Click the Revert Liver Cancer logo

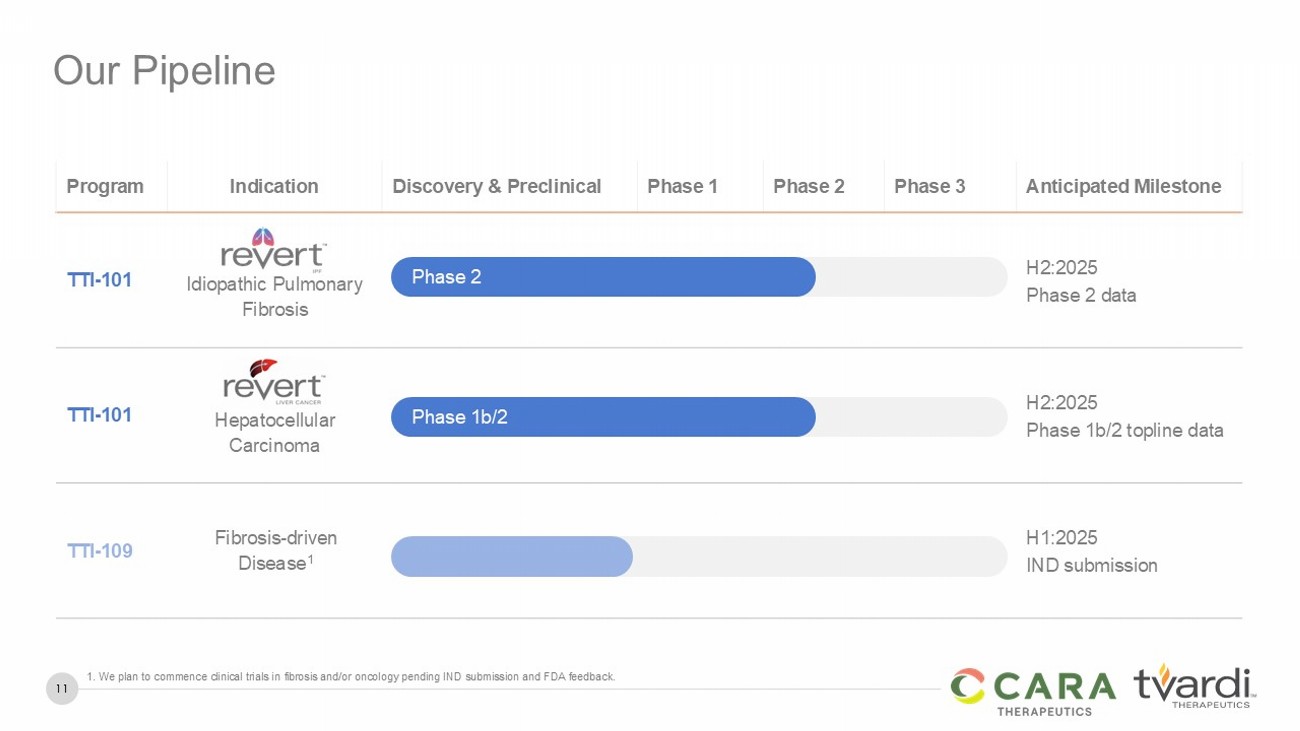pos(273,382)
